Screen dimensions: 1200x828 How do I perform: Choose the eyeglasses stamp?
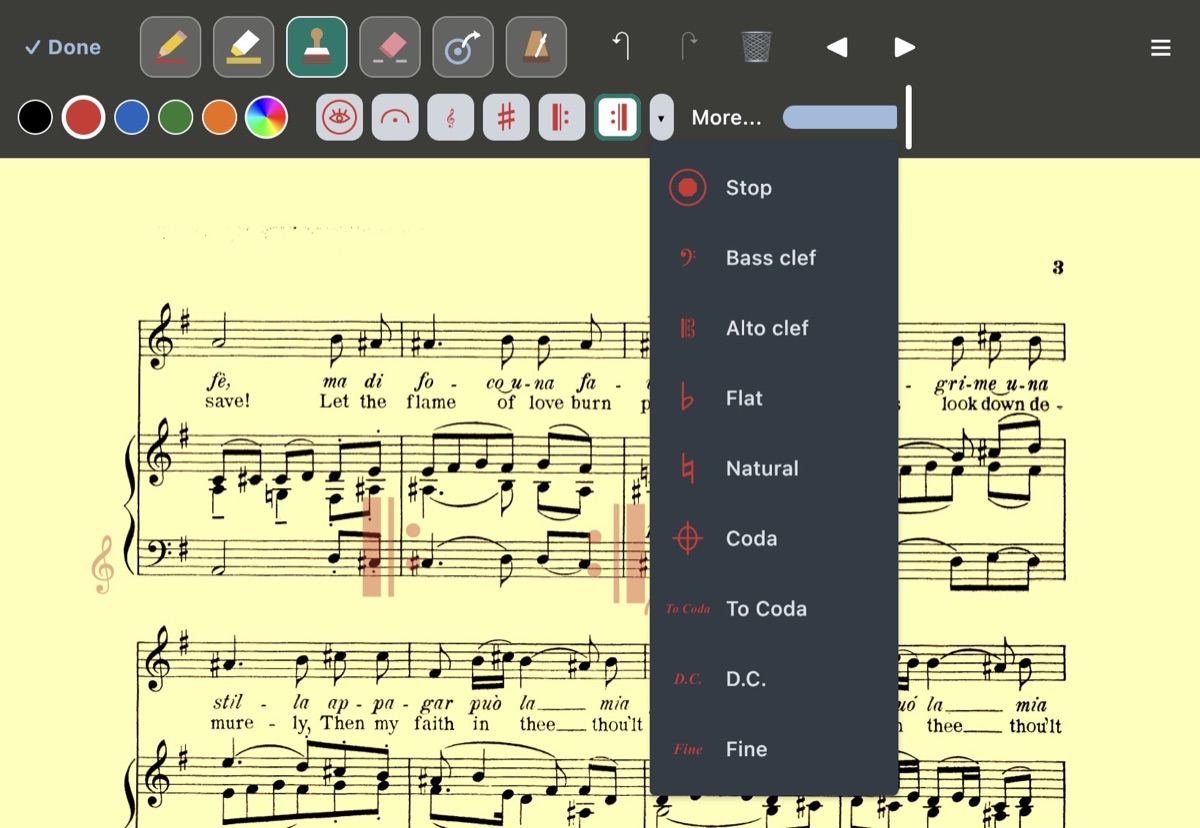340,117
